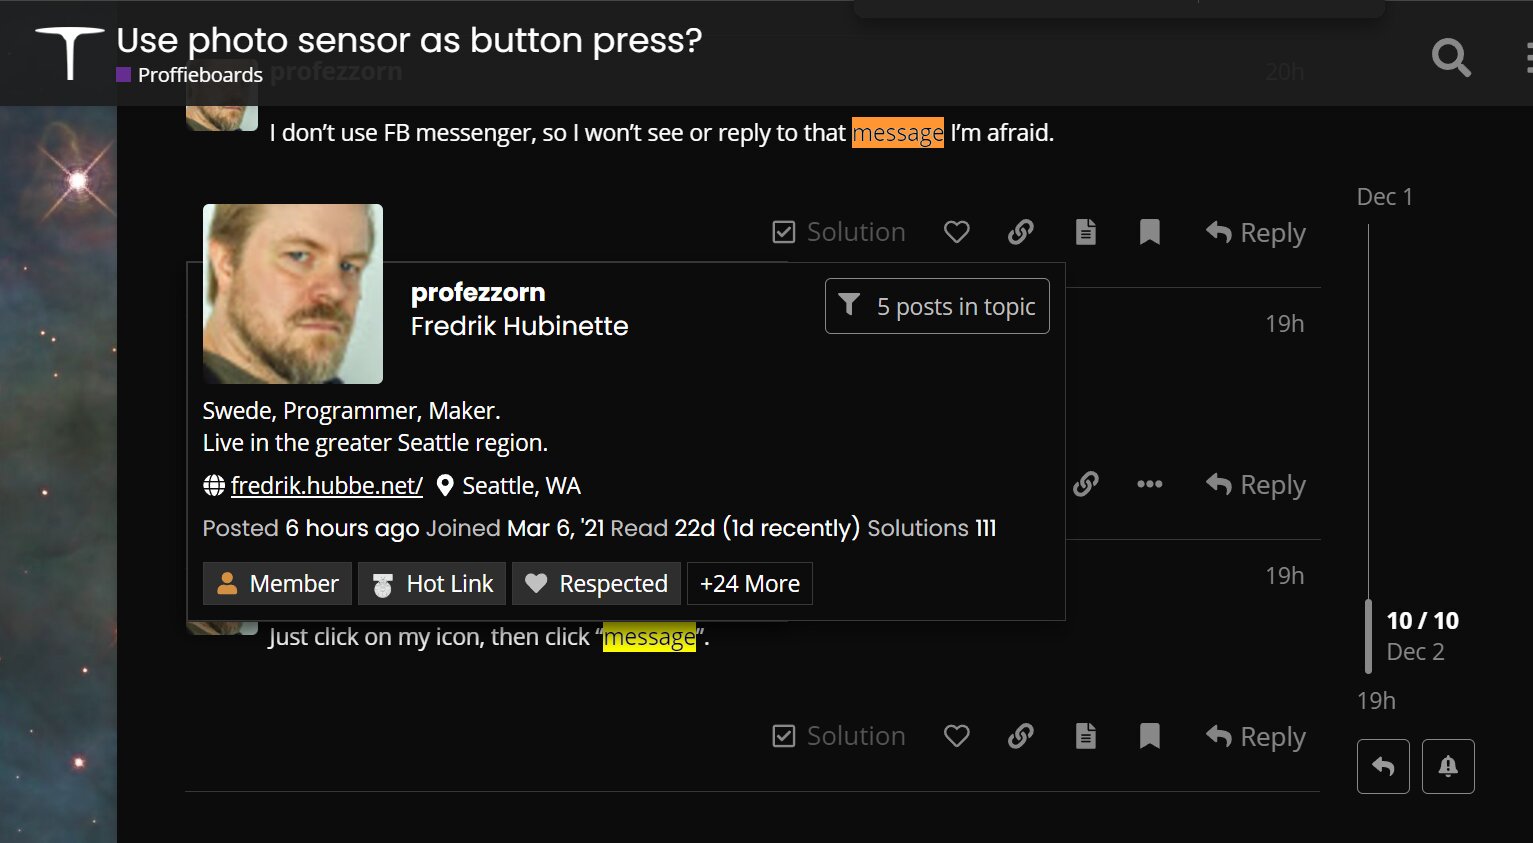Click the bell notification button below the timeline

coord(1447,766)
